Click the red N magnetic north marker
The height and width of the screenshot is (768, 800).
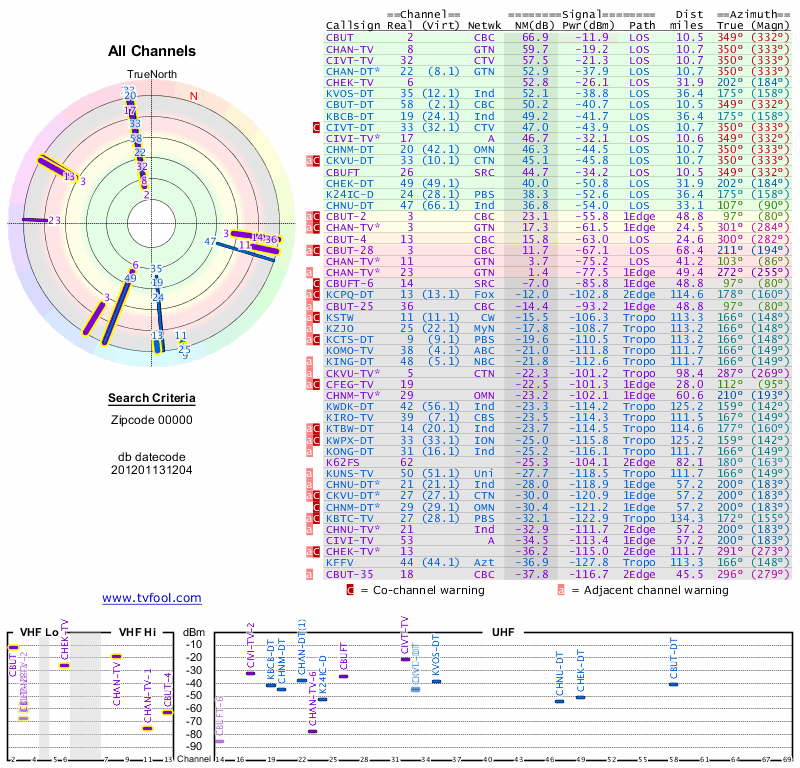[193, 96]
